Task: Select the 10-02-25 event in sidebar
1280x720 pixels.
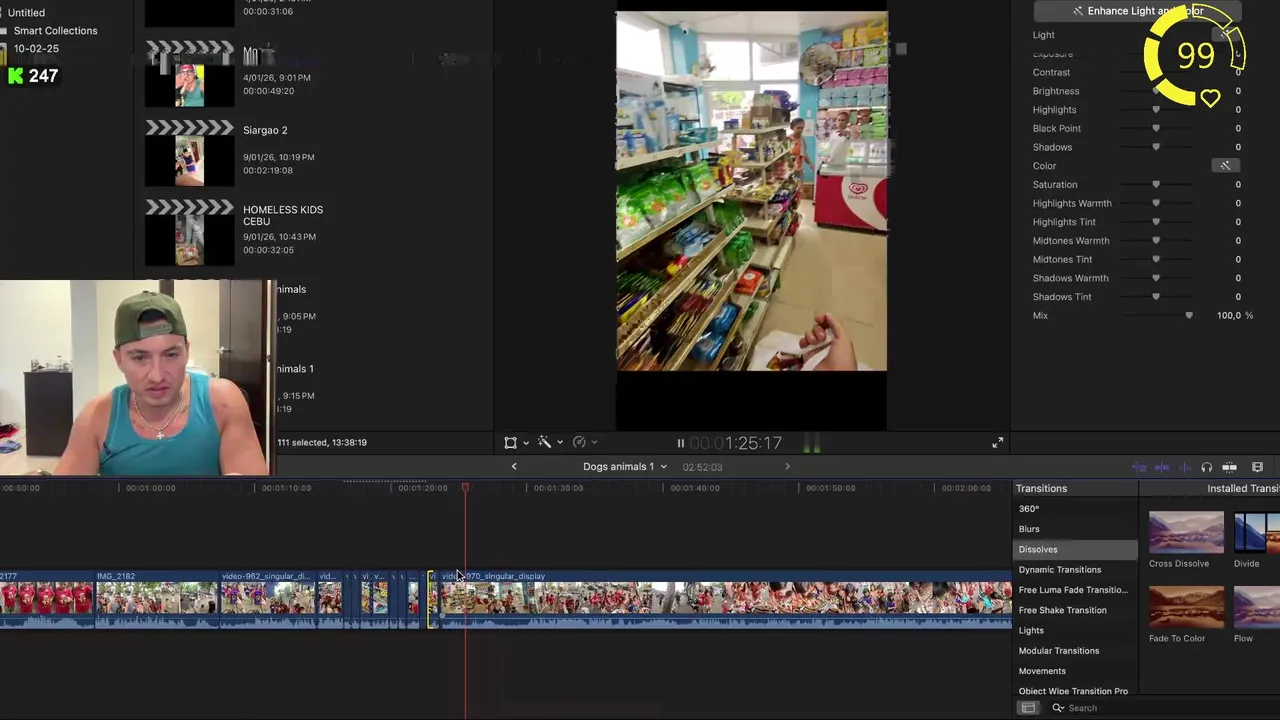Action: pyautogui.click(x=36, y=49)
